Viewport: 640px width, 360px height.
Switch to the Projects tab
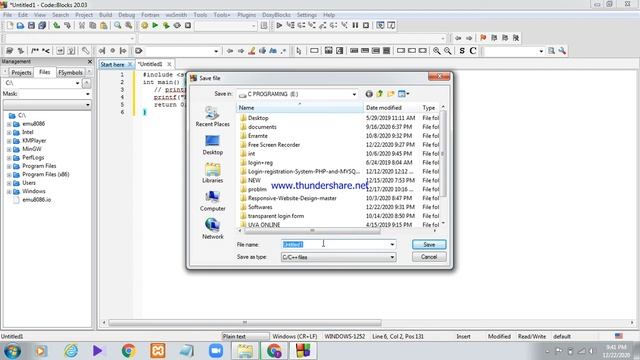point(21,72)
